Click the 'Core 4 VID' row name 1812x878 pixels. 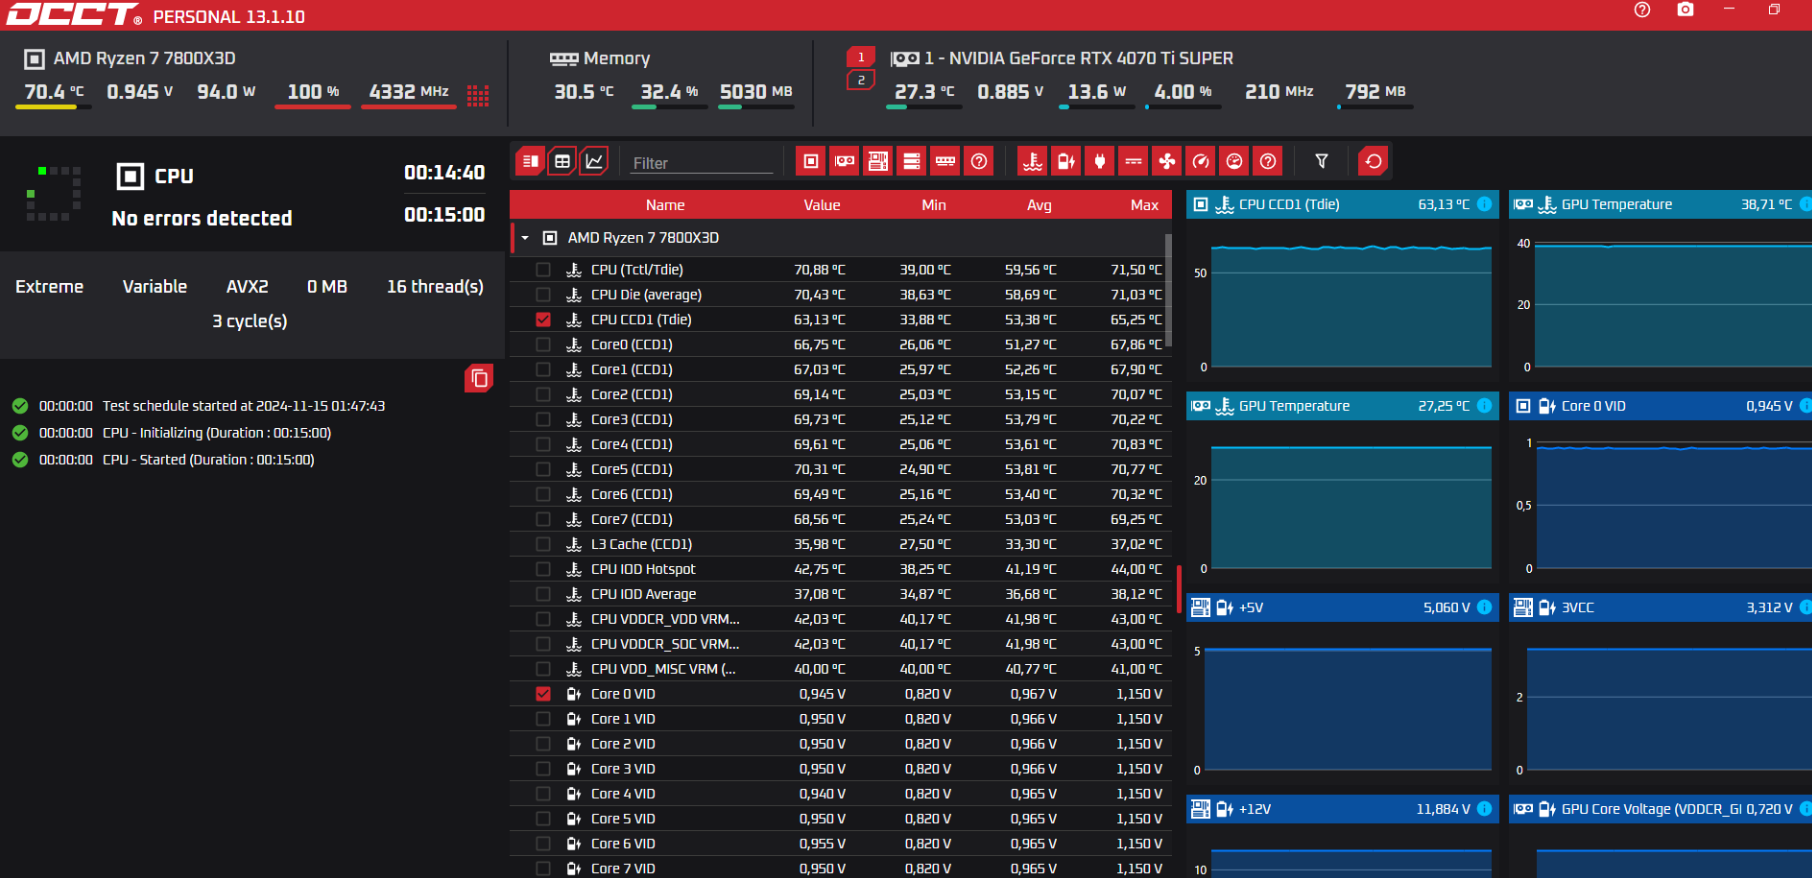(x=623, y=794)
